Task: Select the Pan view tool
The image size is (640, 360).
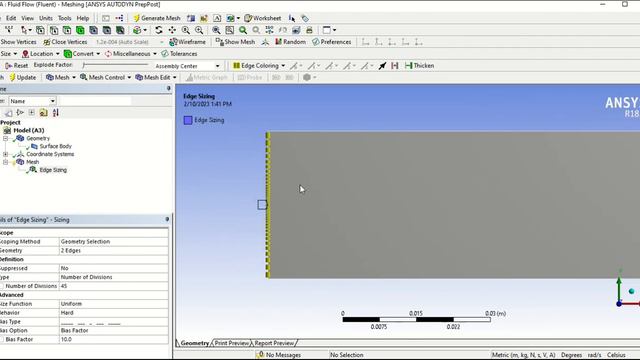Action: coord(172,30)
